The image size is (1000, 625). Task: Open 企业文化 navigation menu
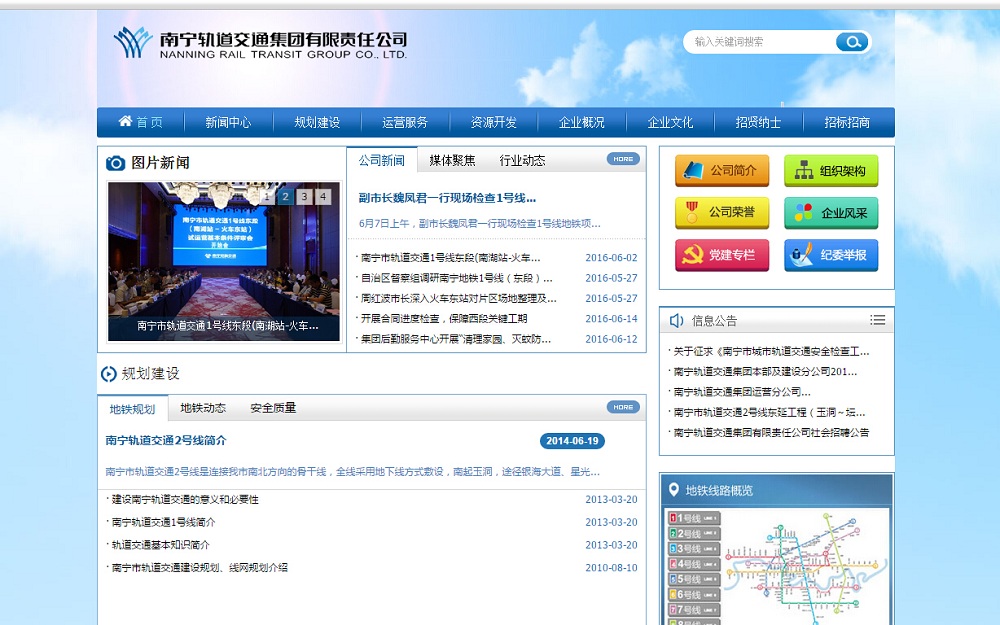click(670, 122)
